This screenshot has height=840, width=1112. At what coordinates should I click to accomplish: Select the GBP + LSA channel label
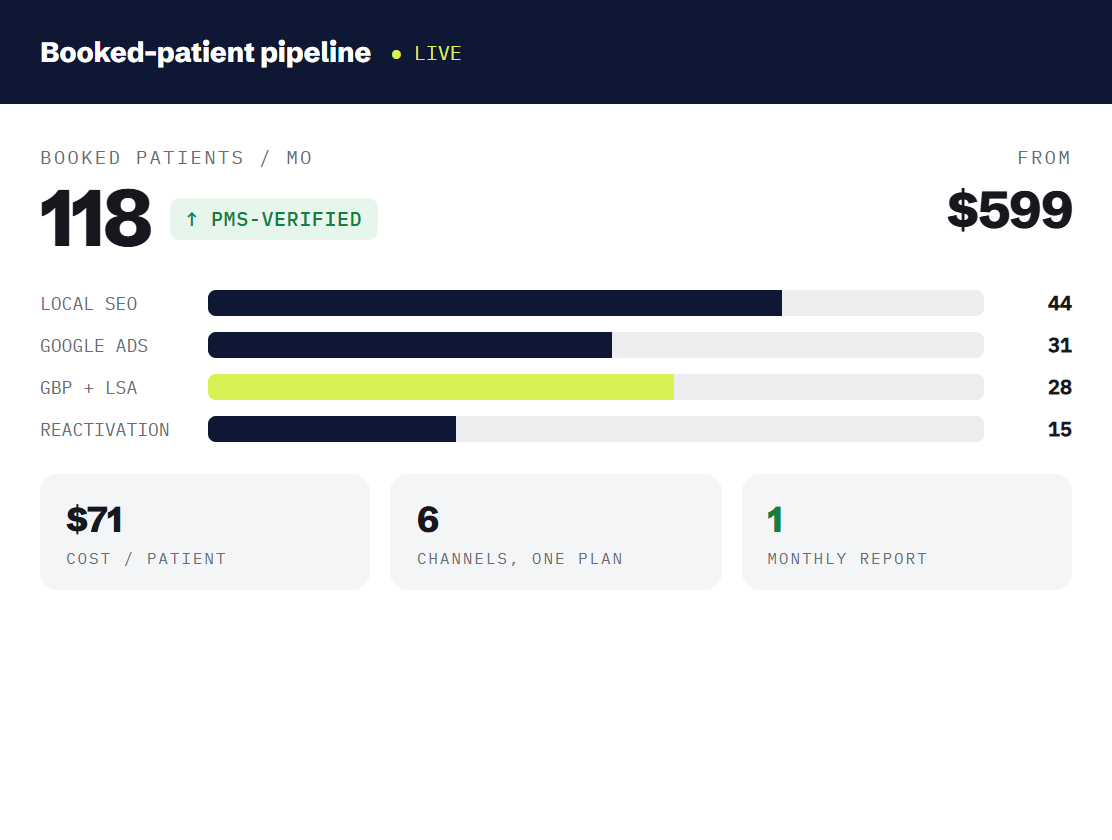[x=89, y=387]
